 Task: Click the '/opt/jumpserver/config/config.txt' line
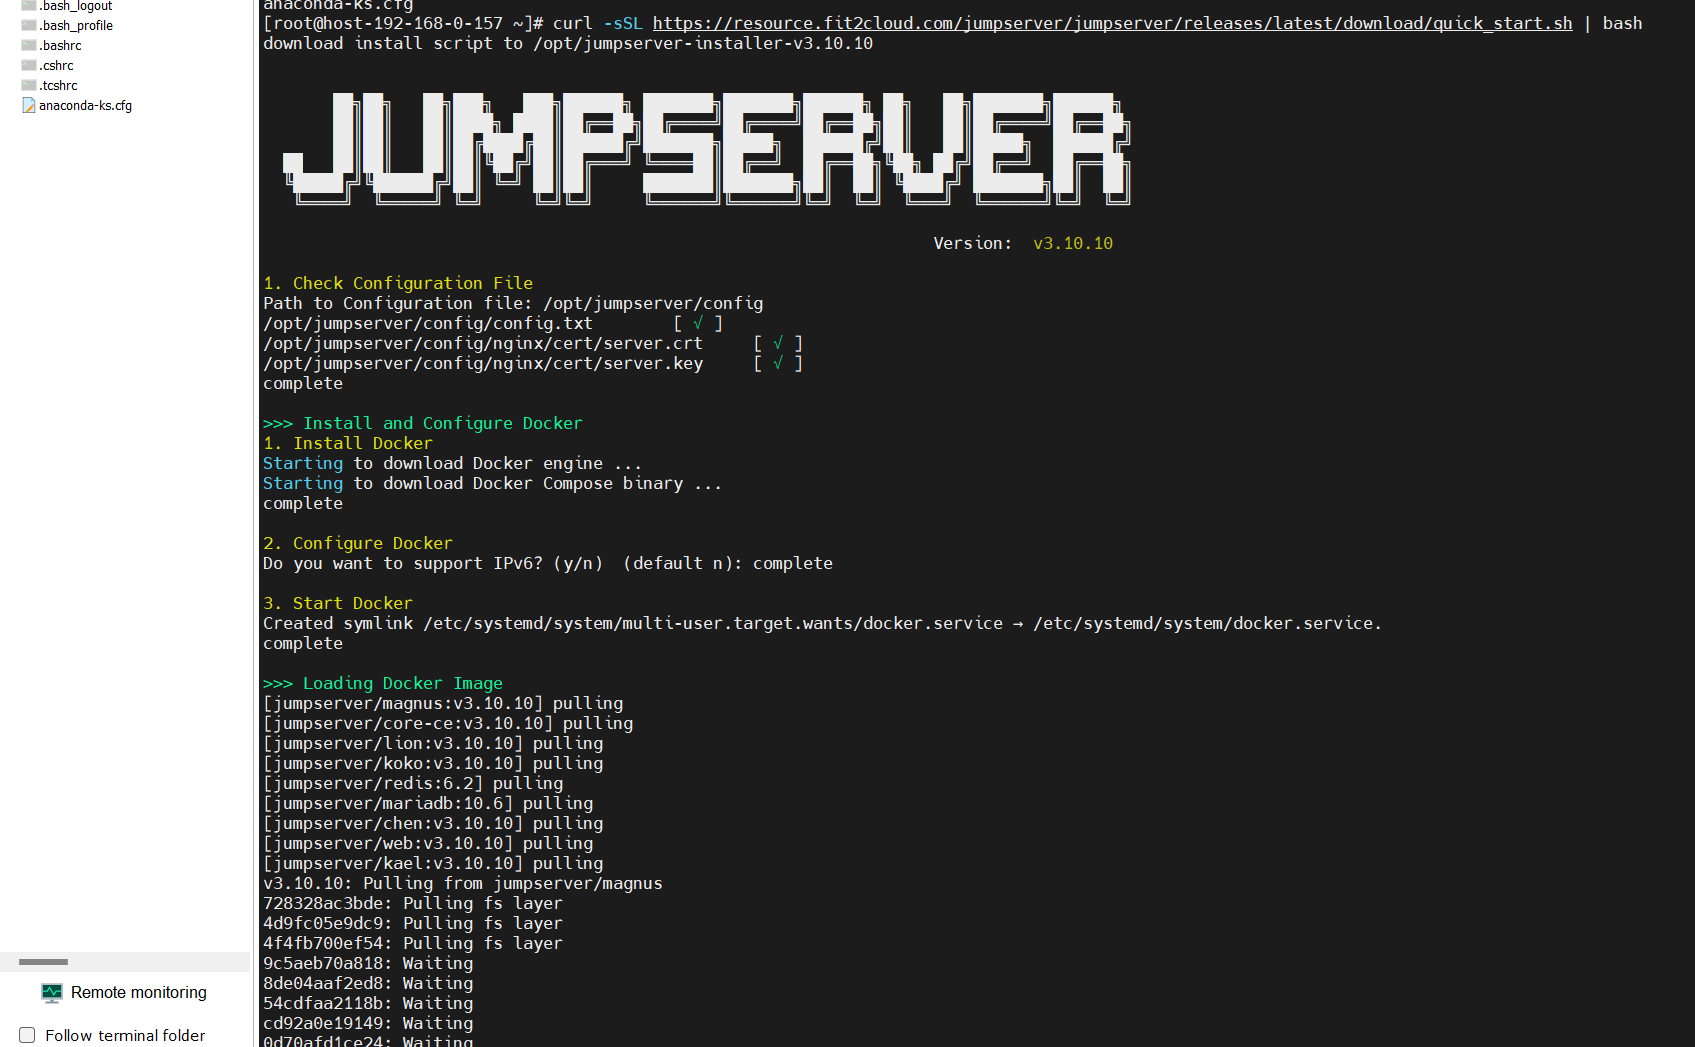click(x=428, y=323)
